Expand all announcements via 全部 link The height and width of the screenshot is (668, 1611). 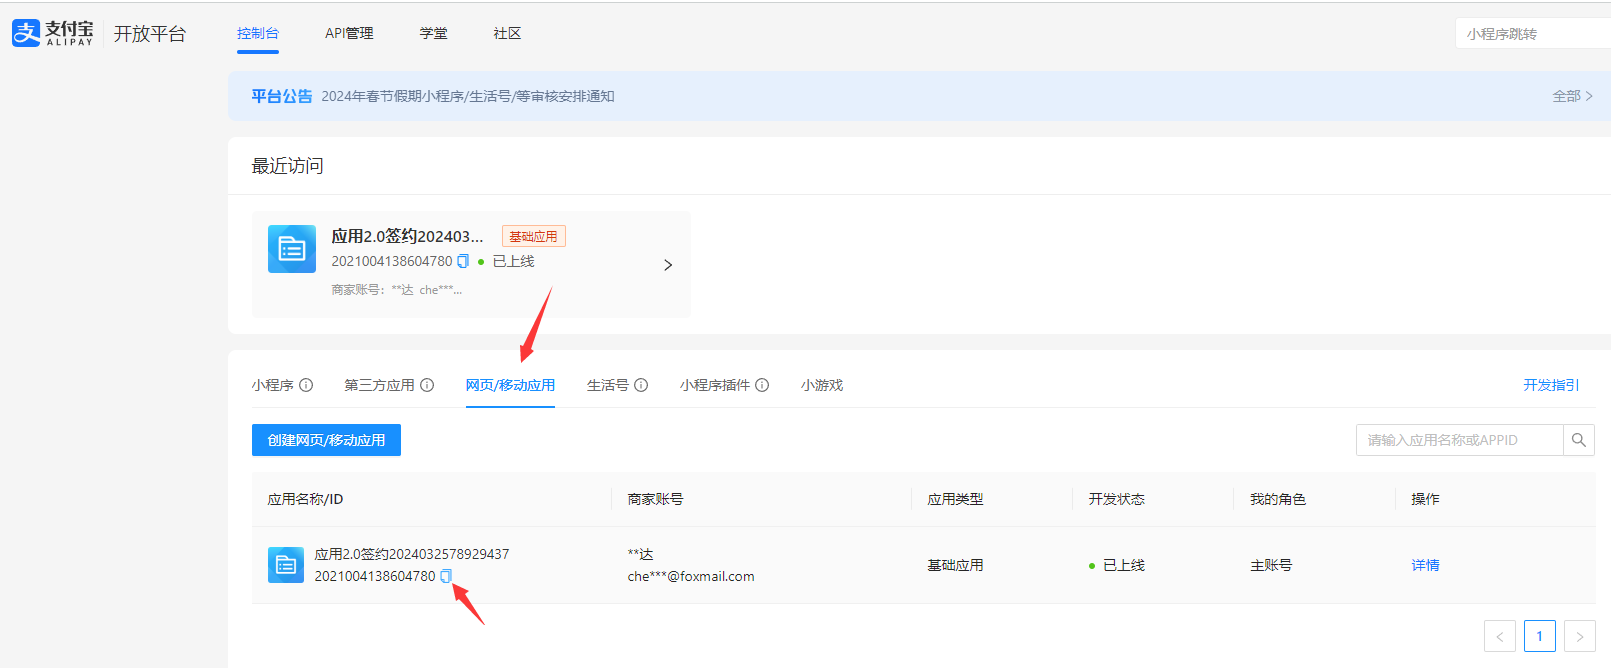point(1571,96)
